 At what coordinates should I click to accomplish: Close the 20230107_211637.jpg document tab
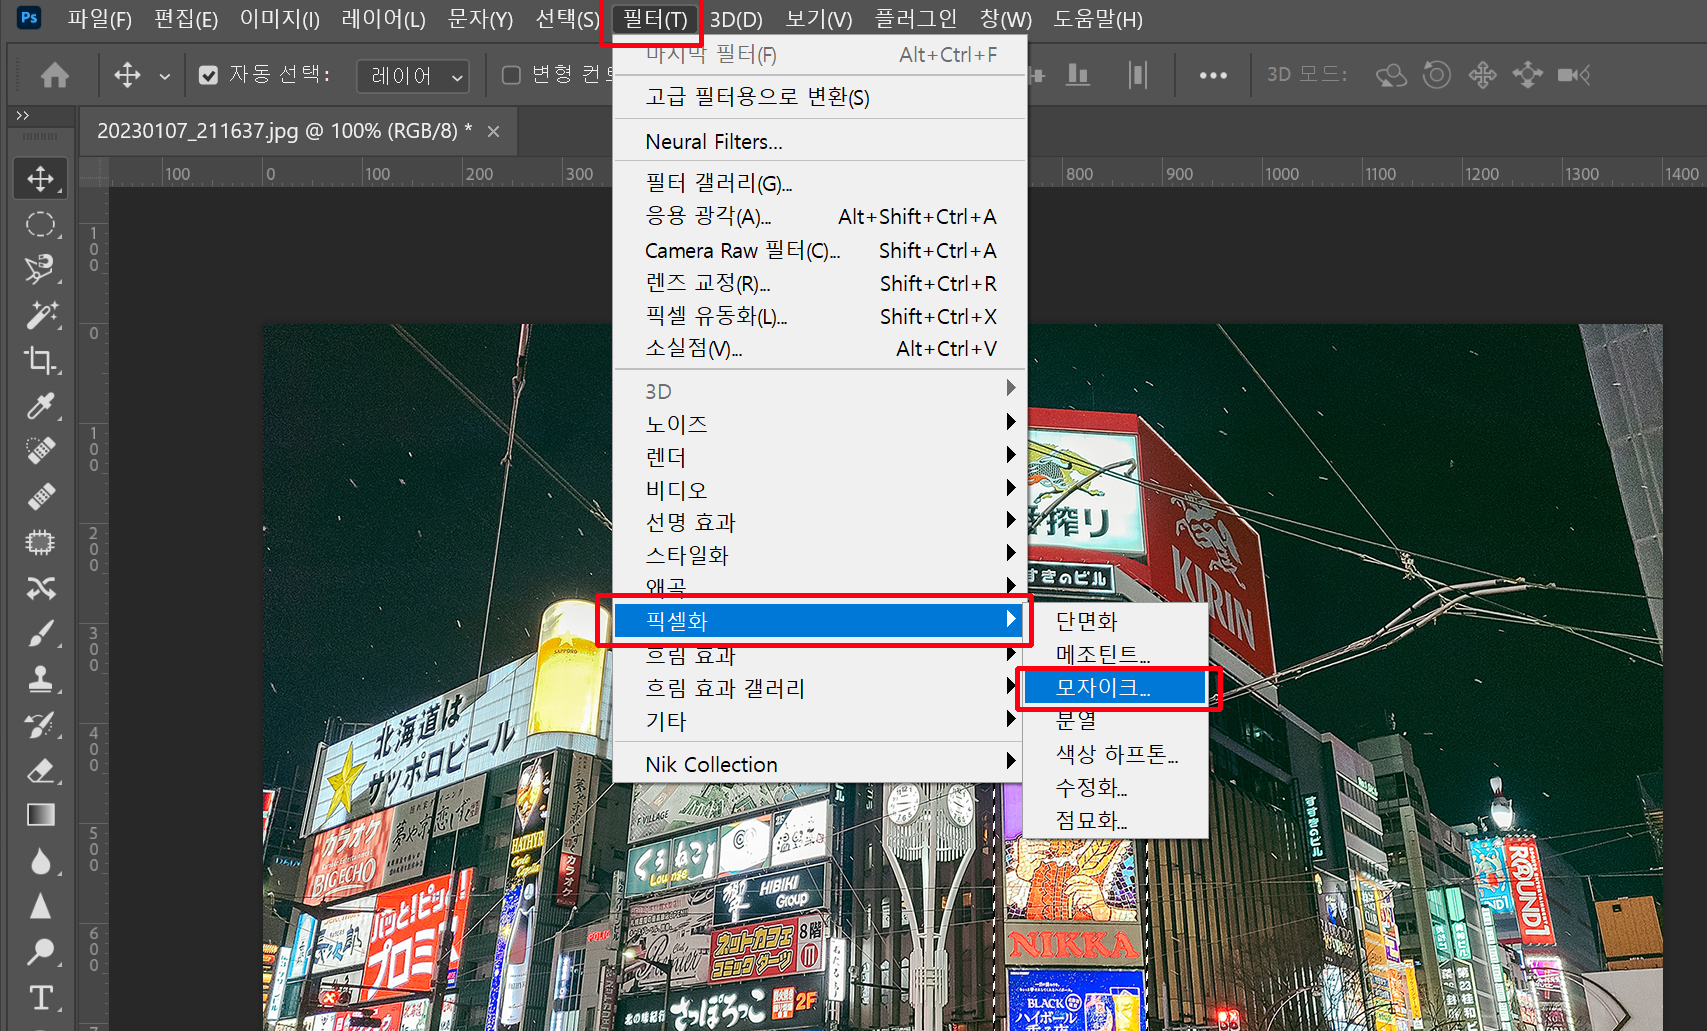click(493, 131)
